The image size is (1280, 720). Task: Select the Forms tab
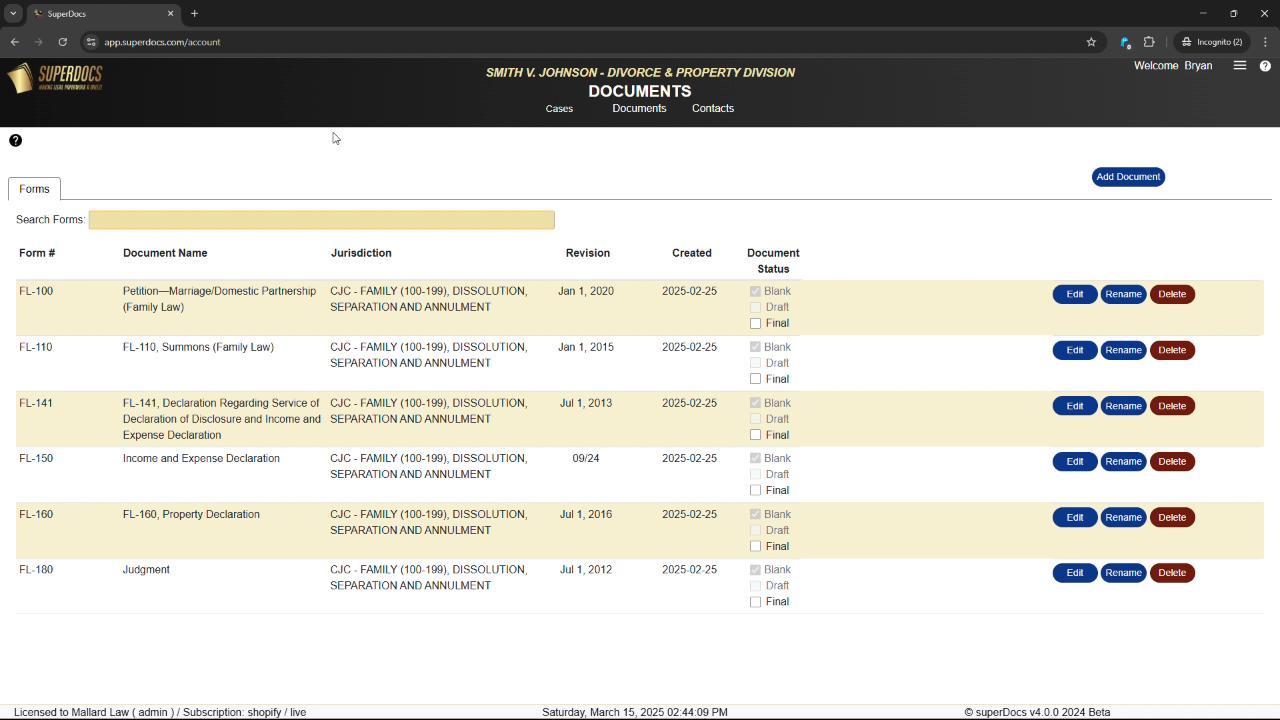coord(34,189)
